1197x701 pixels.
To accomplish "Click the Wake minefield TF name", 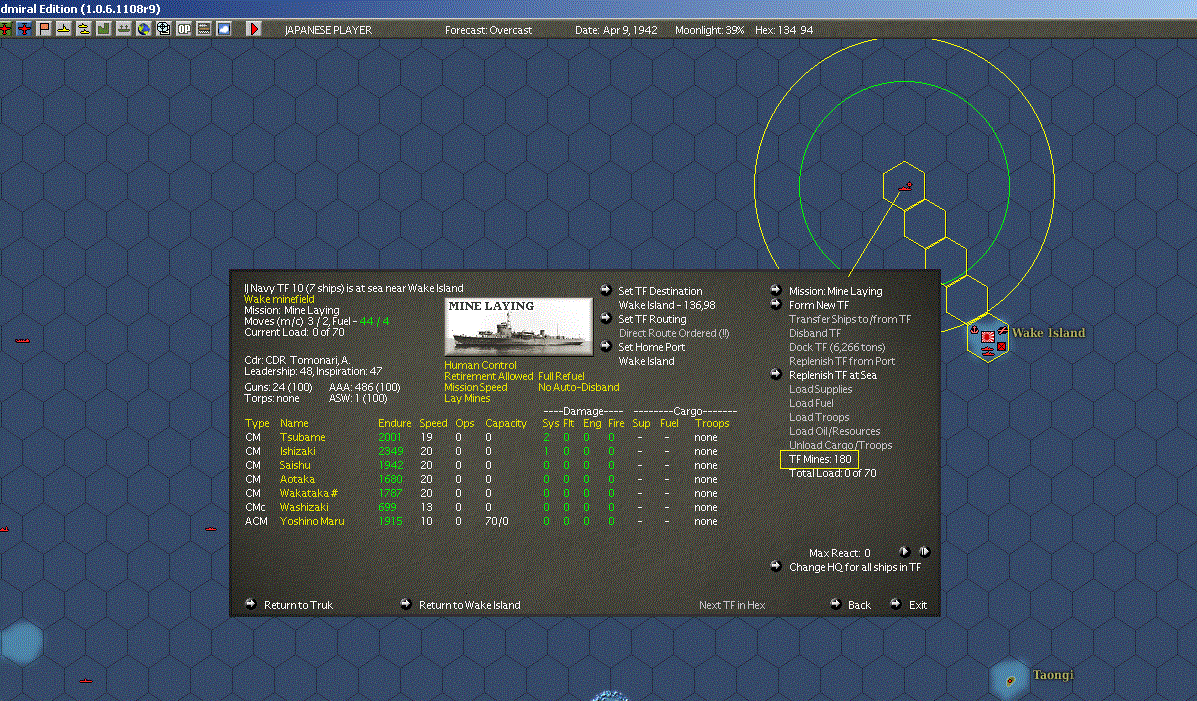I will tap(279, 299).
